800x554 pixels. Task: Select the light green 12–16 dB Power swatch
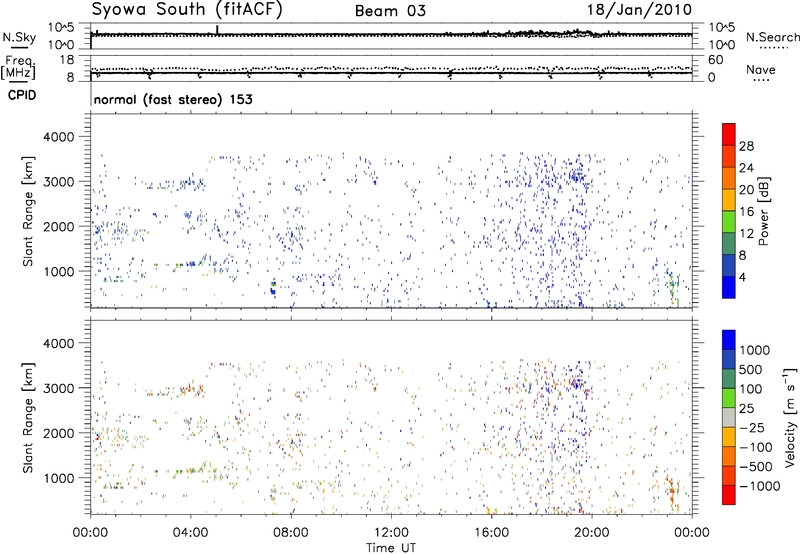tap(729, 221)
